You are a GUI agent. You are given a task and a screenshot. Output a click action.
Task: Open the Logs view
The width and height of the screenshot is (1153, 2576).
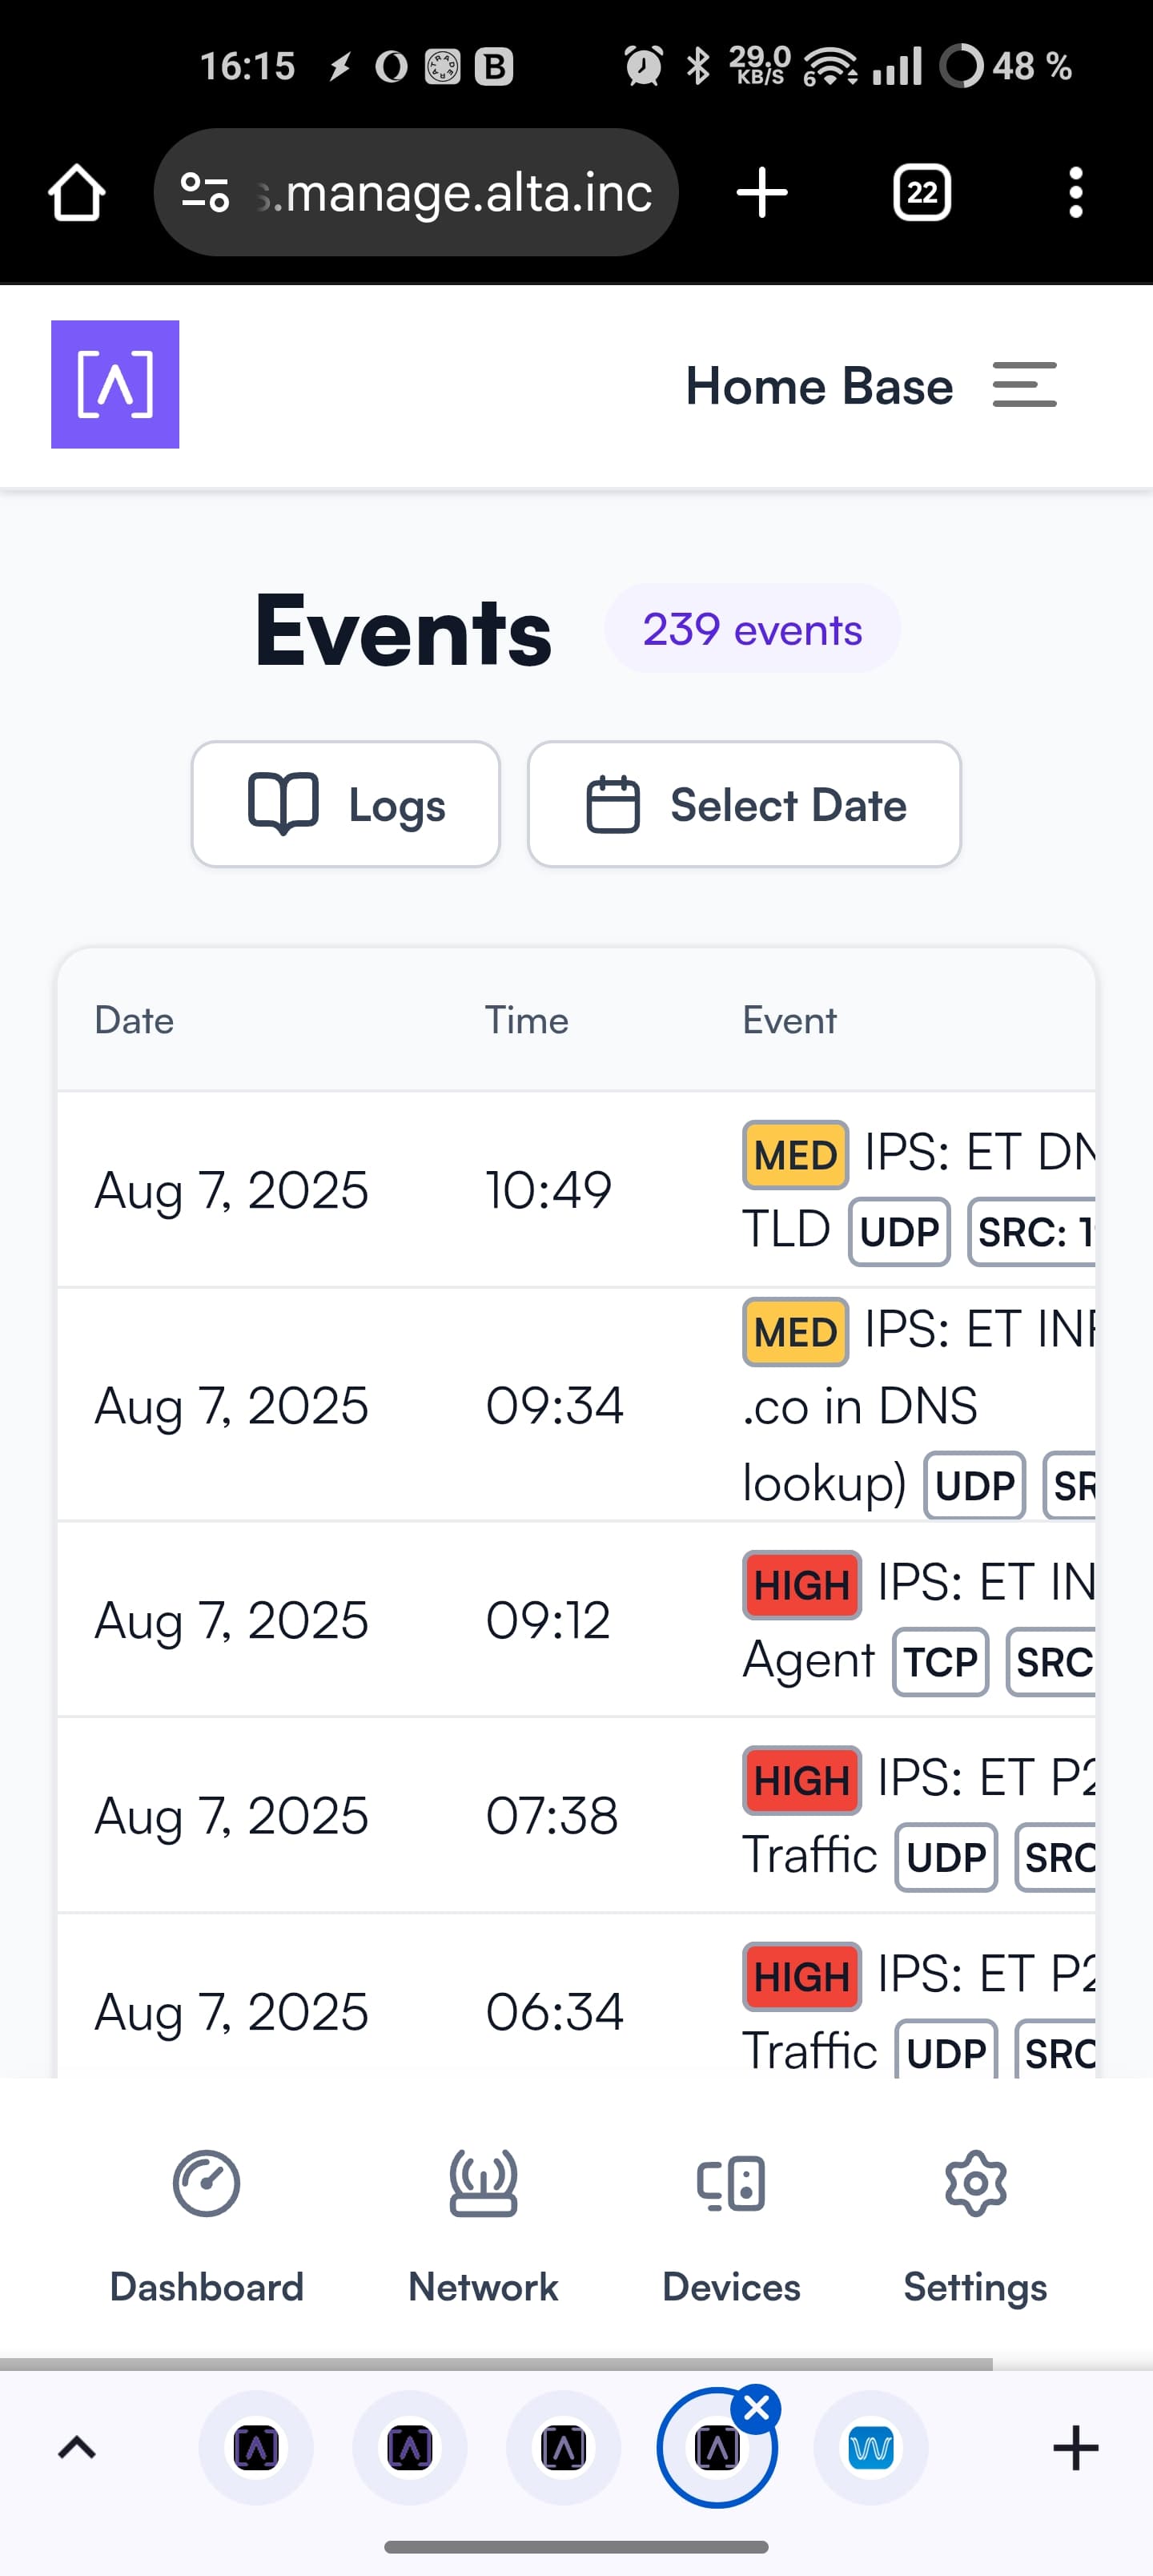[345, 804]
